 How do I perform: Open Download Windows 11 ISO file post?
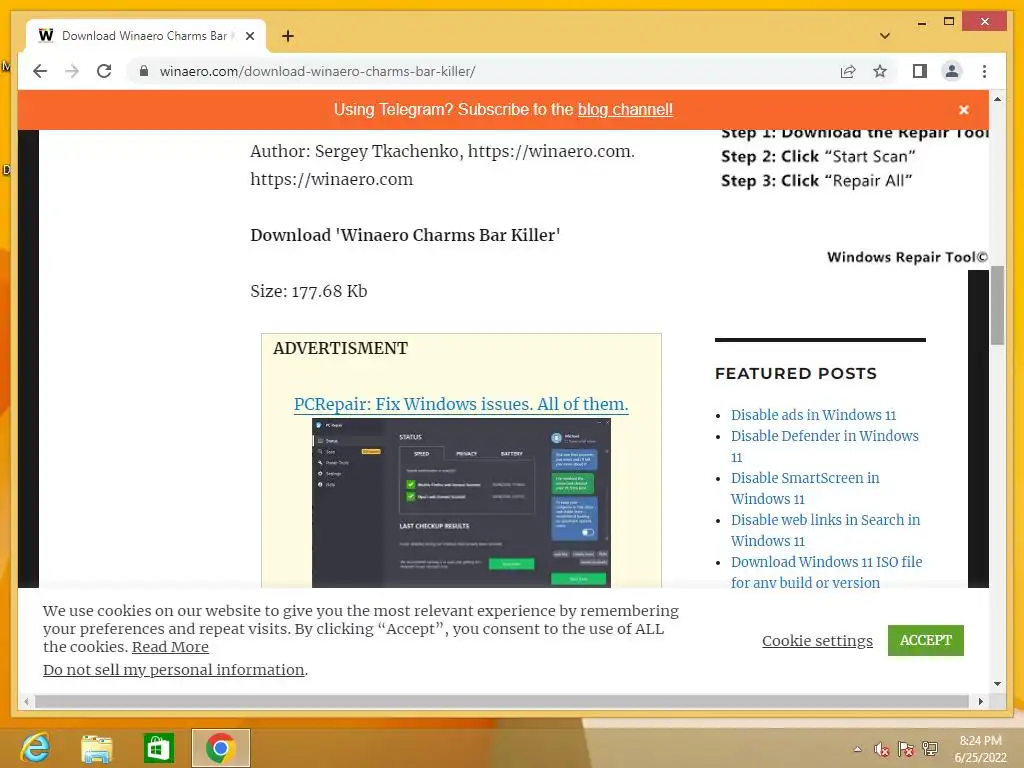(826, 571)
